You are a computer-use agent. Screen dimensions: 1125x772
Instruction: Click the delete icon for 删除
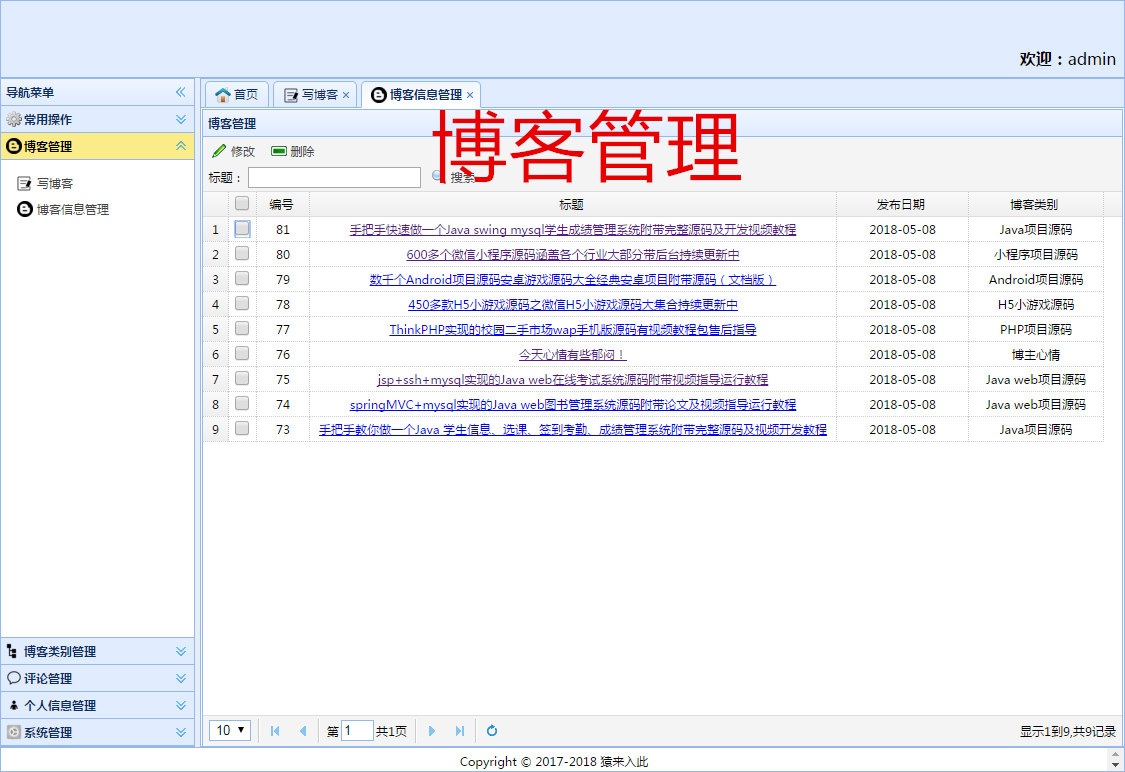[279, 151]
